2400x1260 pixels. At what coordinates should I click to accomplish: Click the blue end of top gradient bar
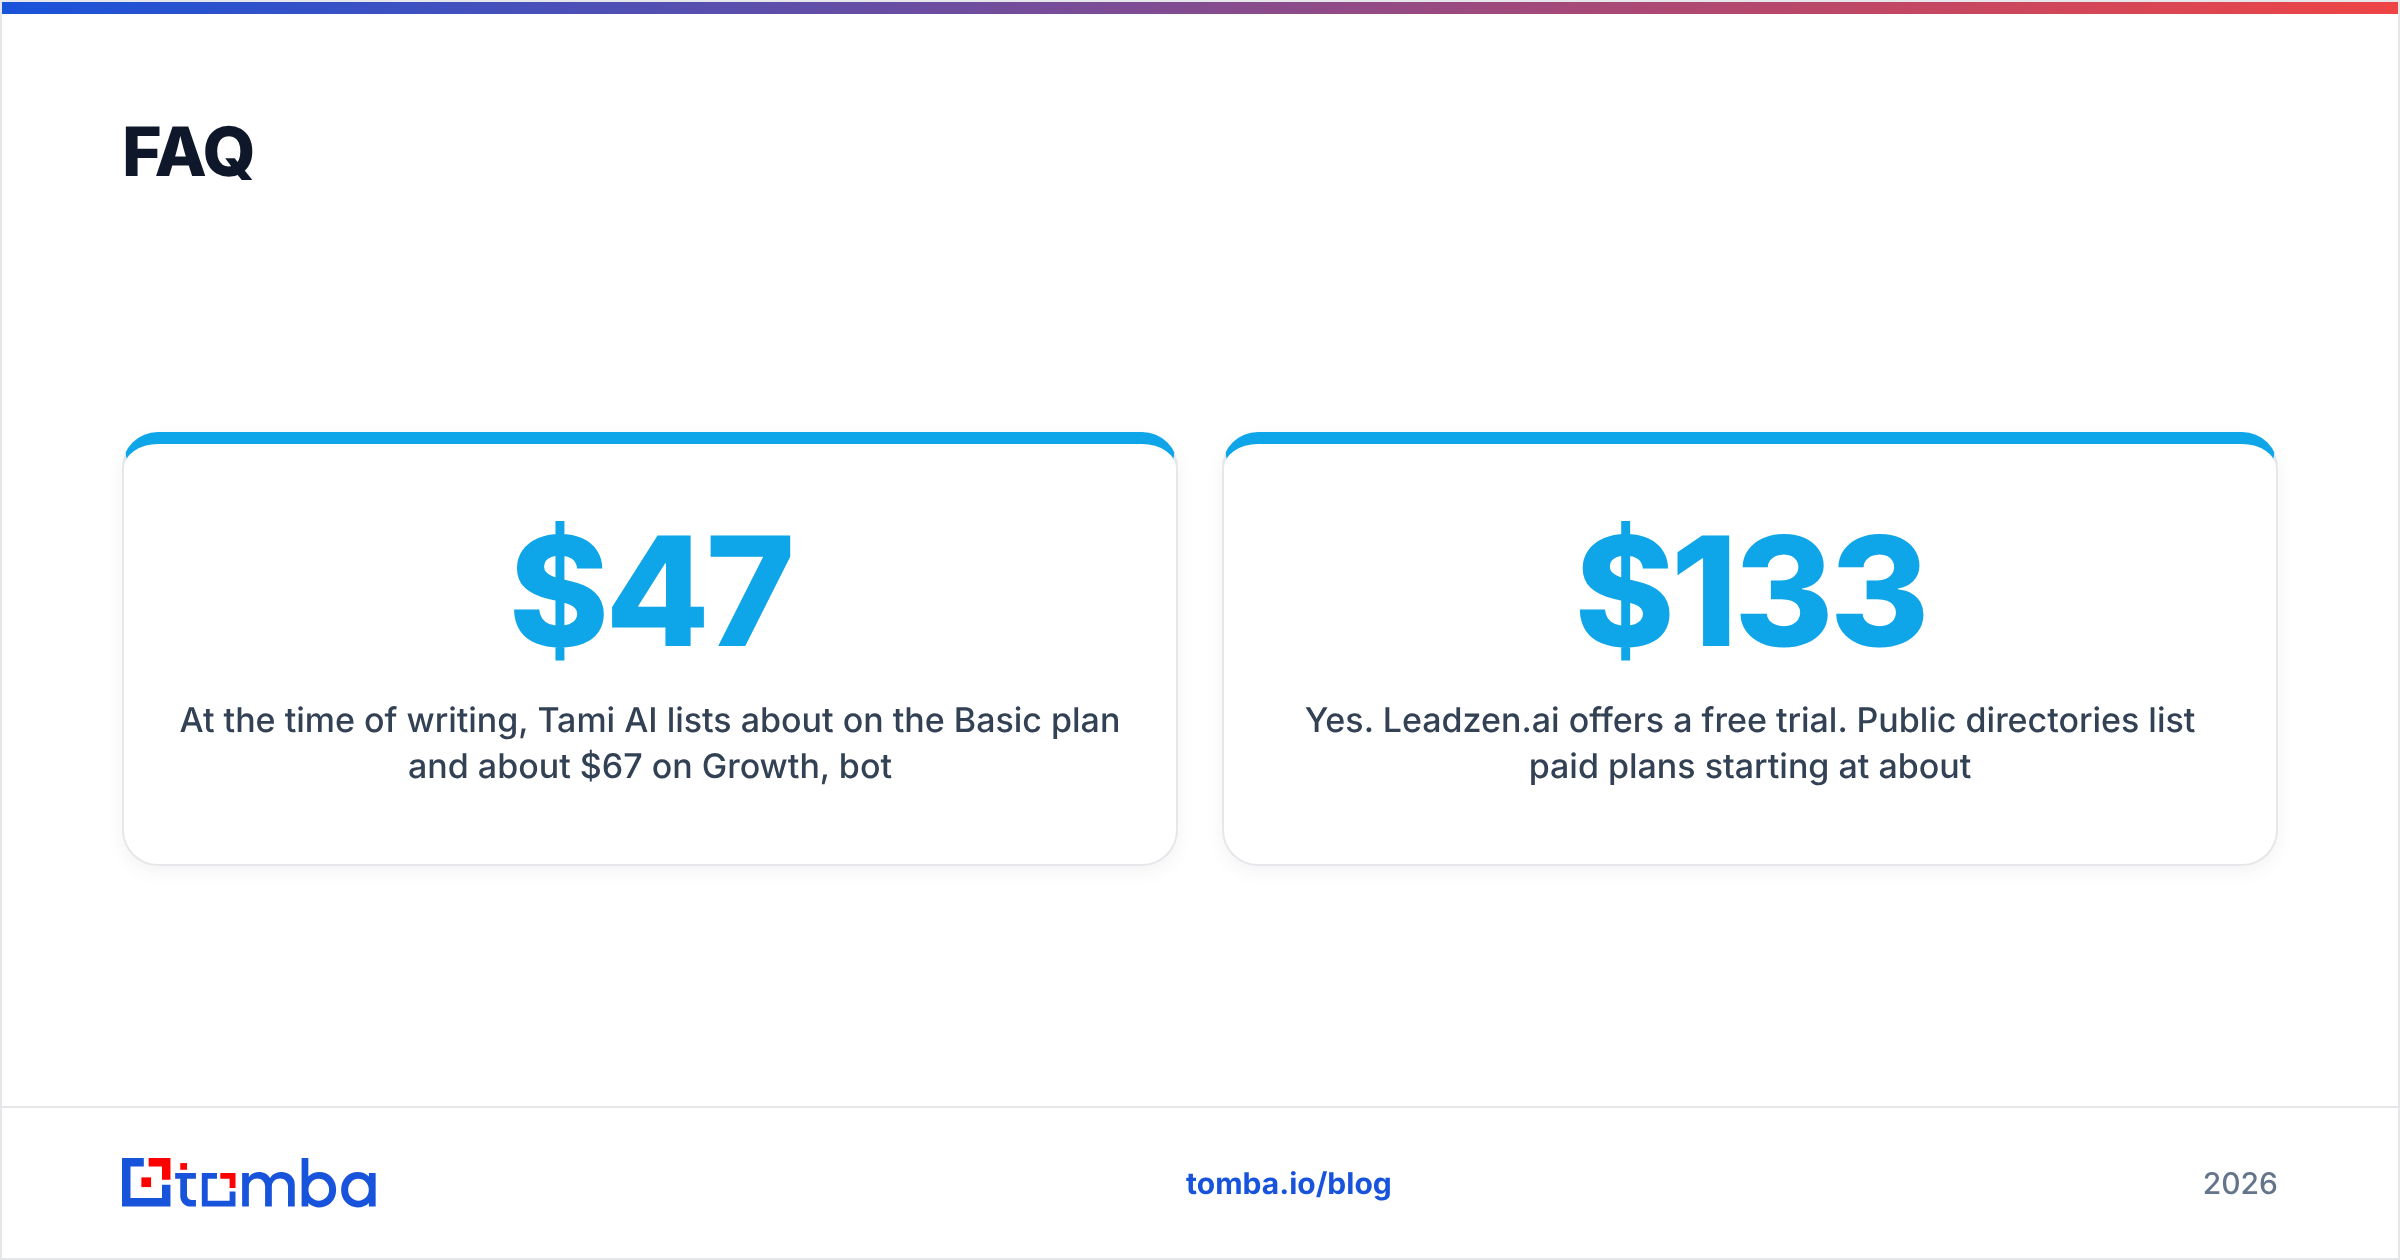tap(60, 7)
